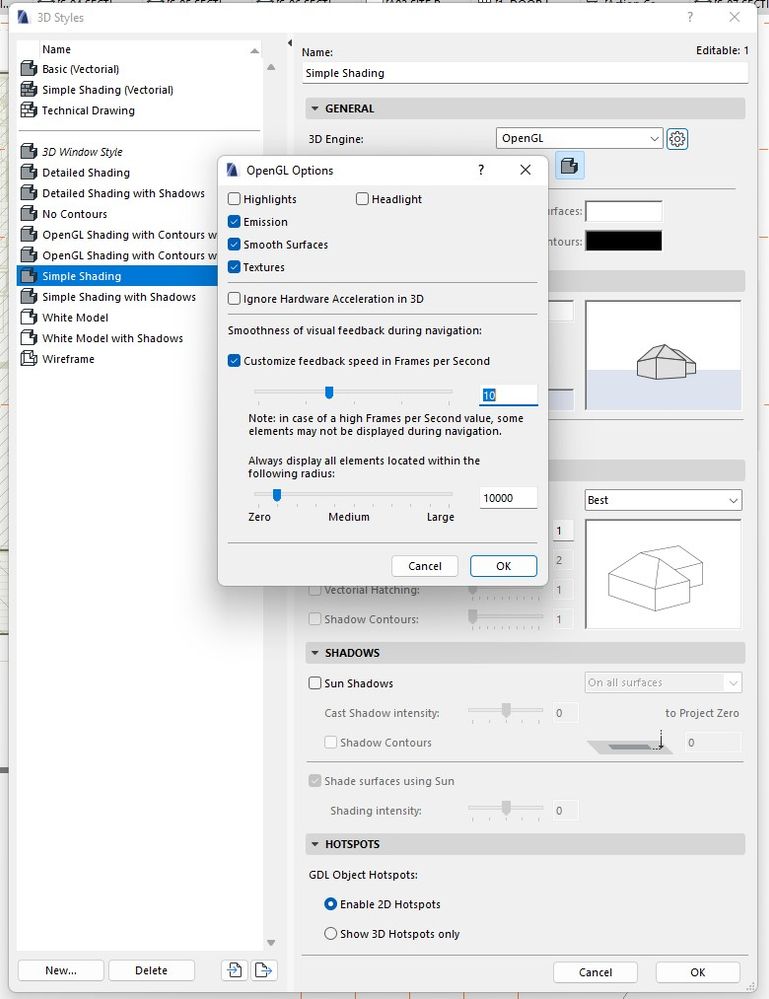This screenshot has width=769, height=999.
Task: Click the export 3D style icon
Action: click(263, 970)
